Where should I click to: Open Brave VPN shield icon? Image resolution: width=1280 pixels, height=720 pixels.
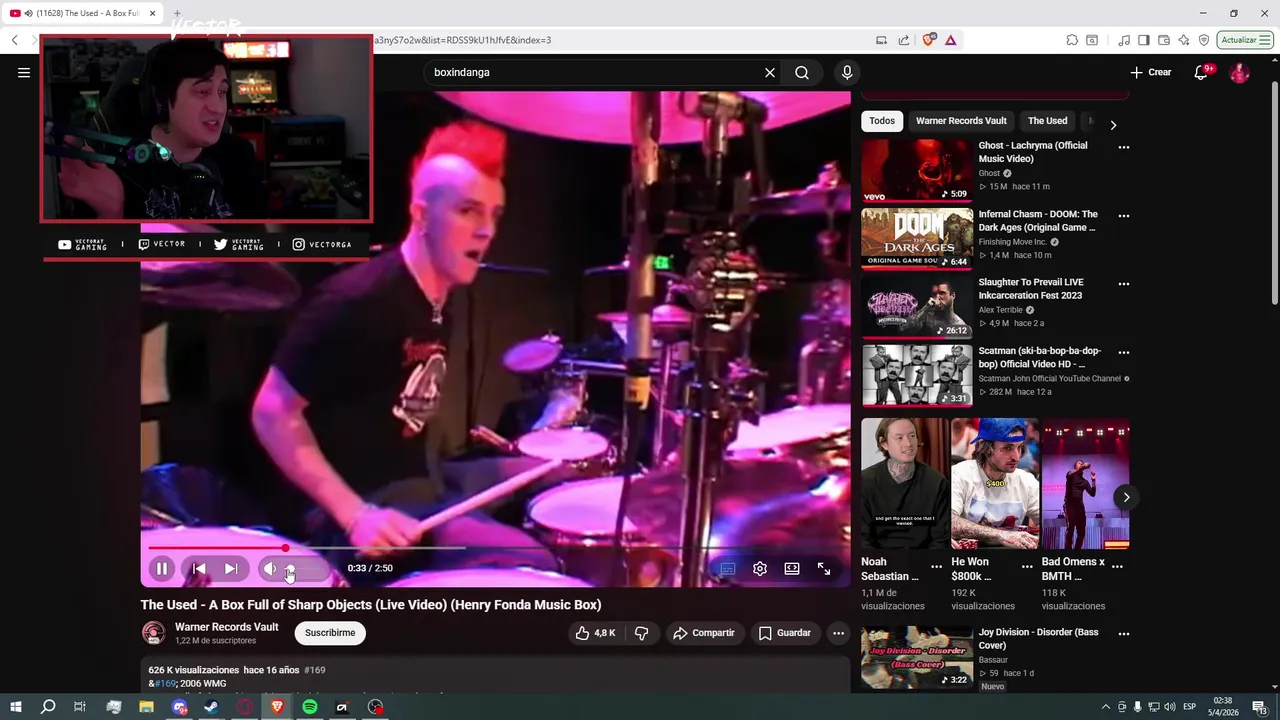1204,40
